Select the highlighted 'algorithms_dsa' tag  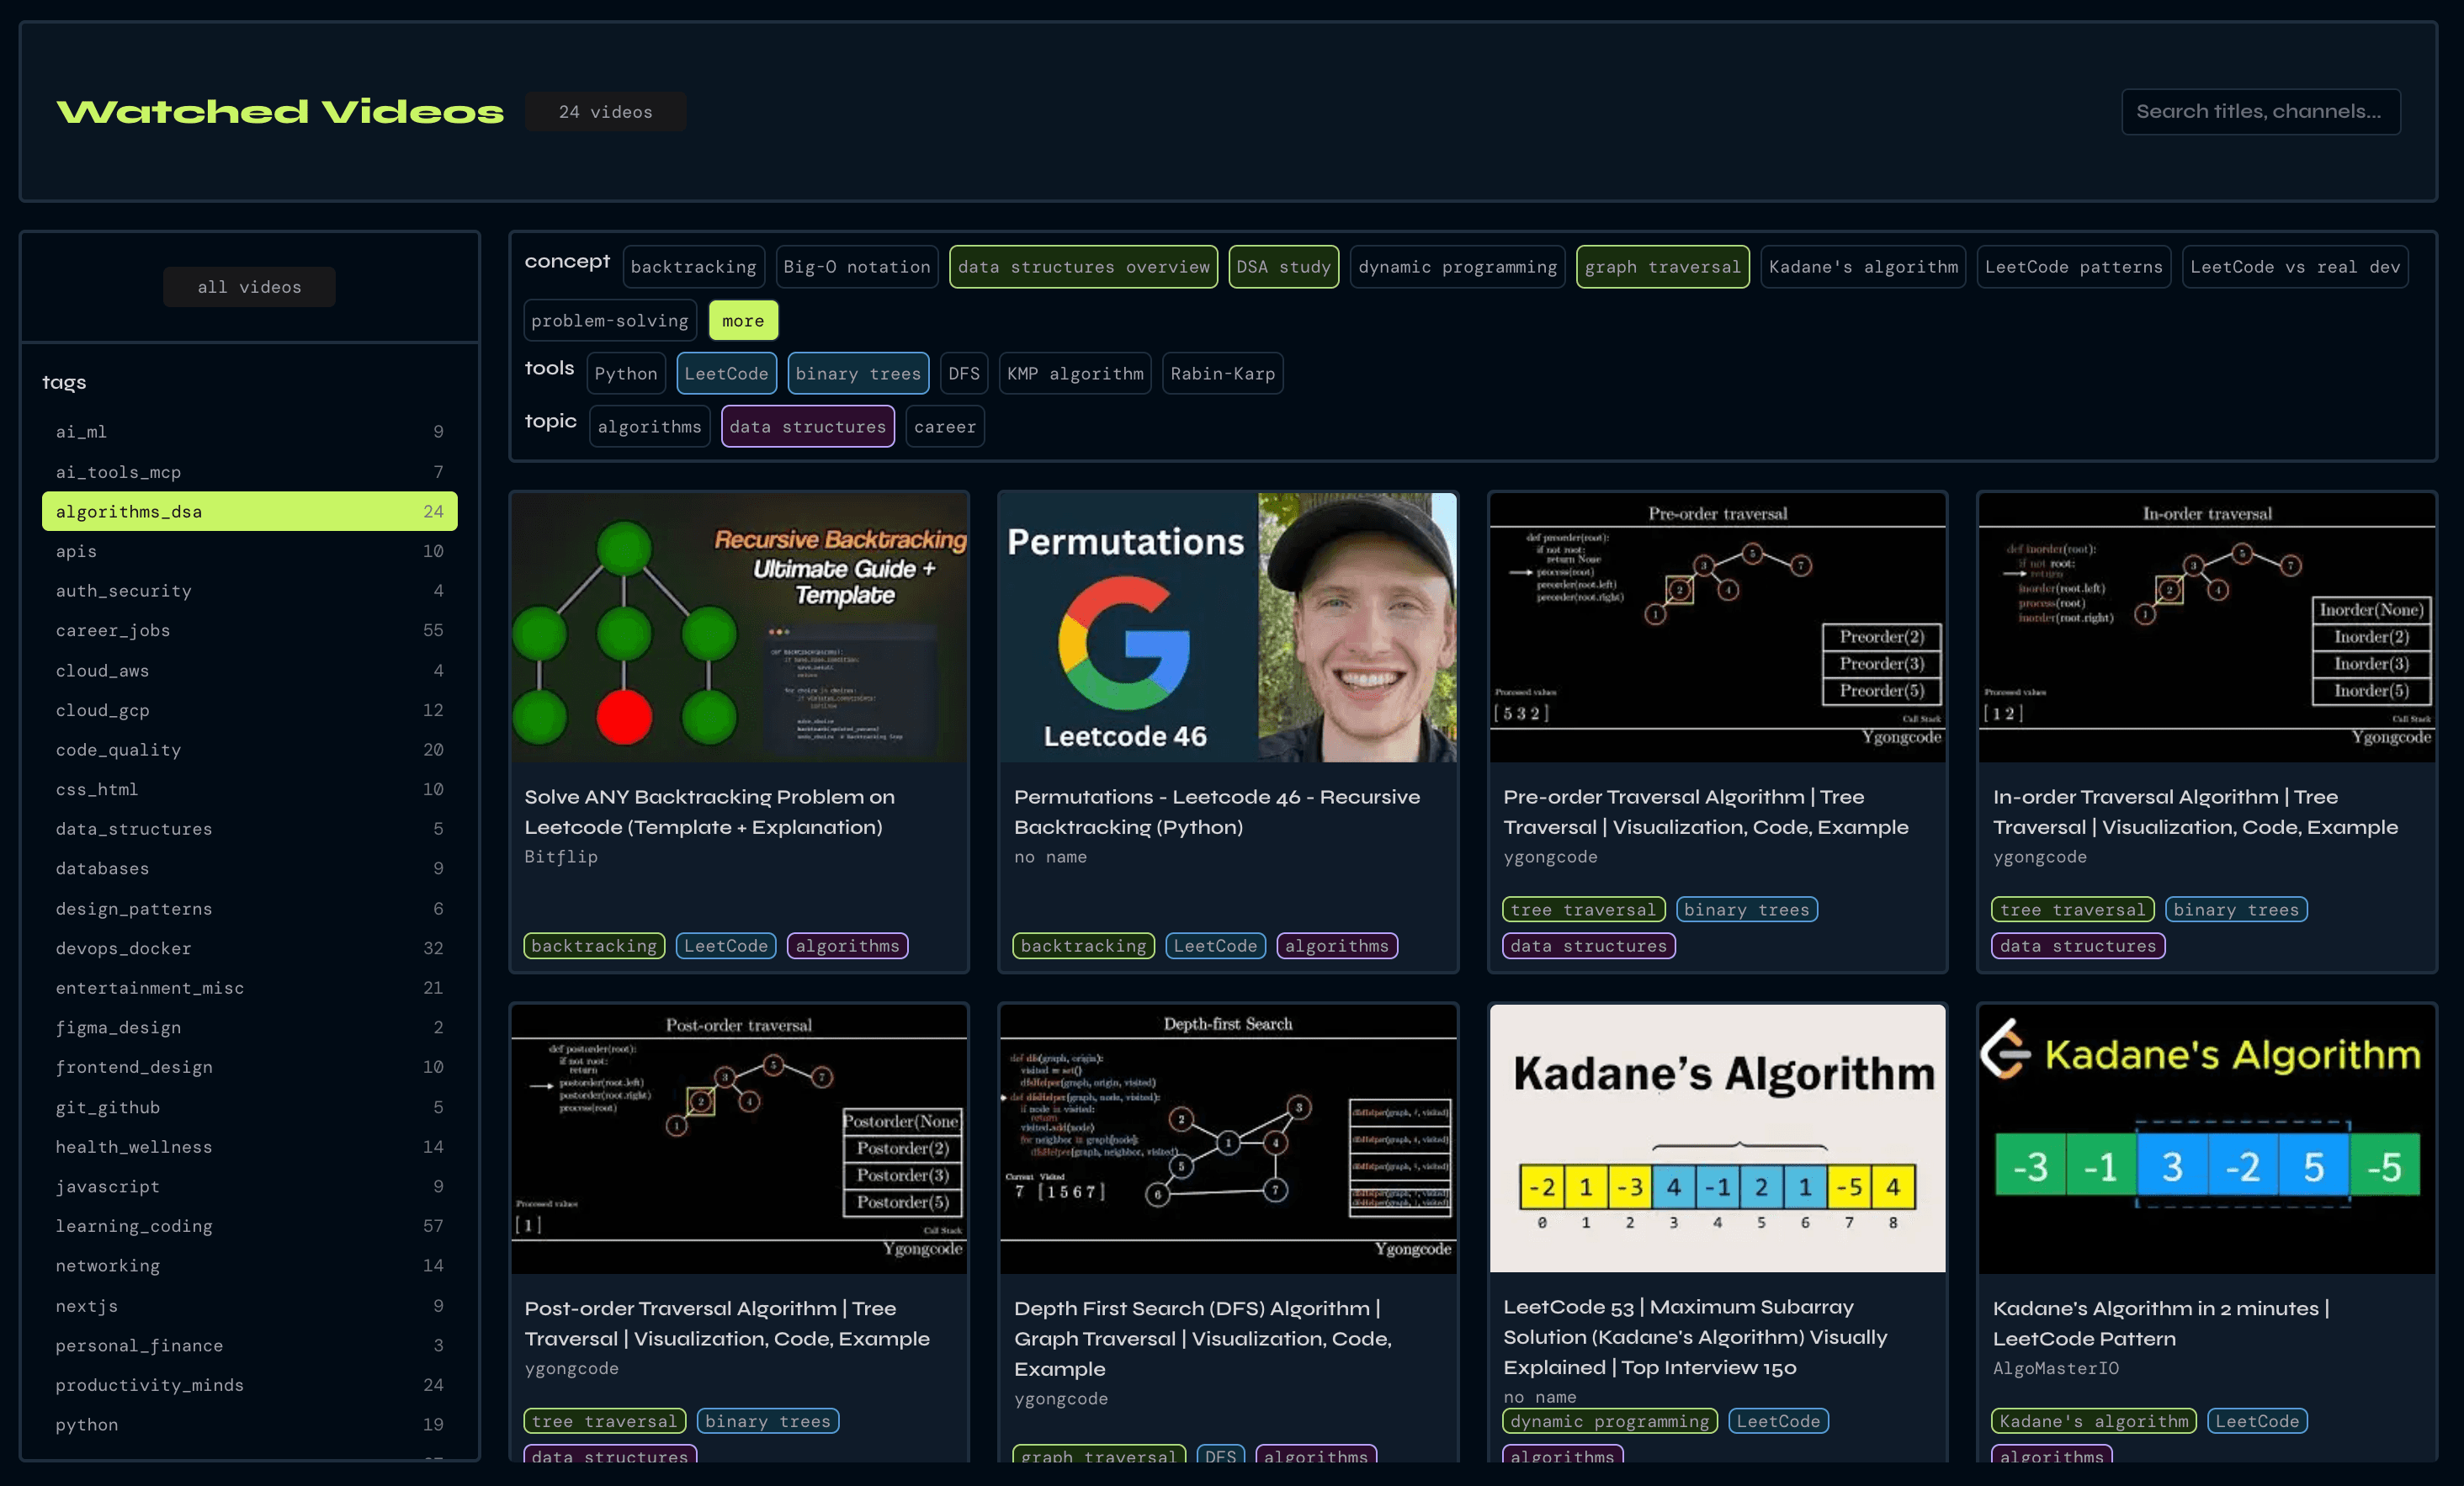tap(249, 511)
